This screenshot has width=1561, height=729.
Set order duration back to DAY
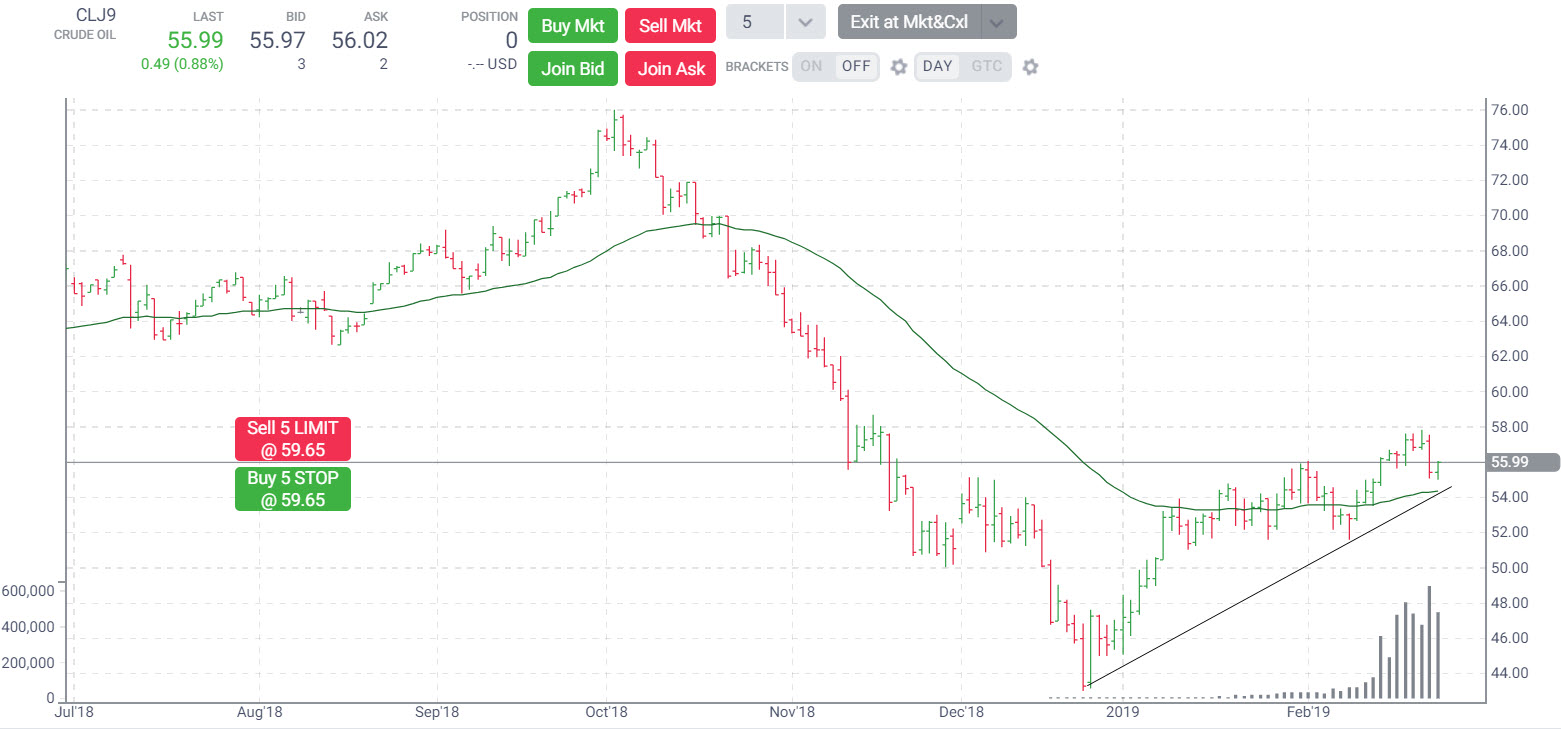(937, 66)
